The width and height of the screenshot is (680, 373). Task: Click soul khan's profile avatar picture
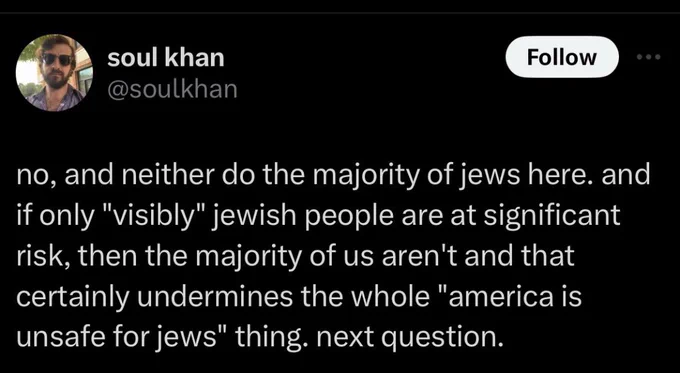point(54,72)
